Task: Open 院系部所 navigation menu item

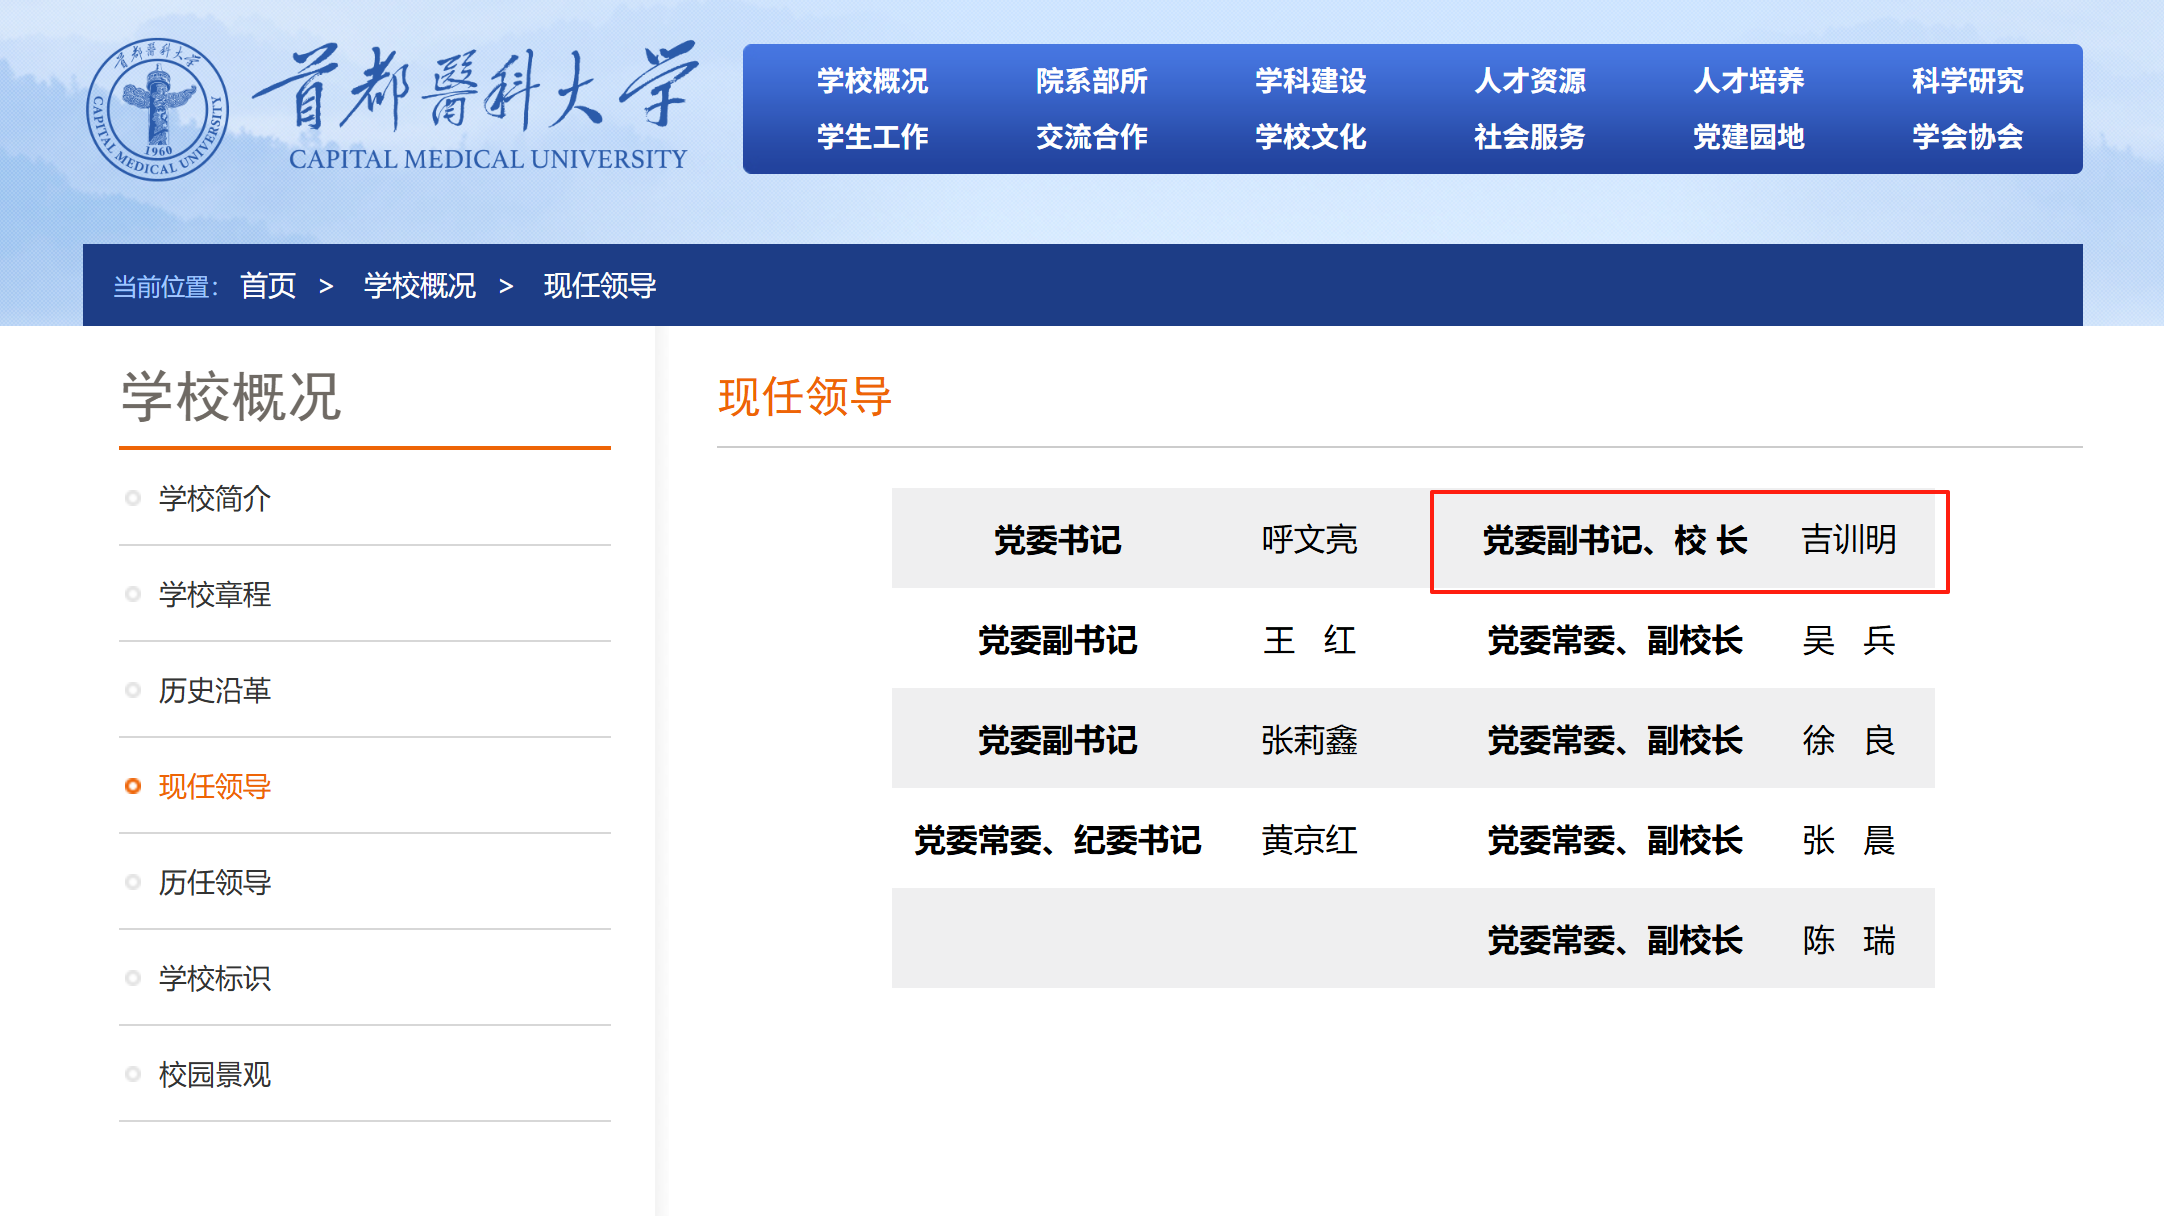Action: click(x=1091, y=81)
